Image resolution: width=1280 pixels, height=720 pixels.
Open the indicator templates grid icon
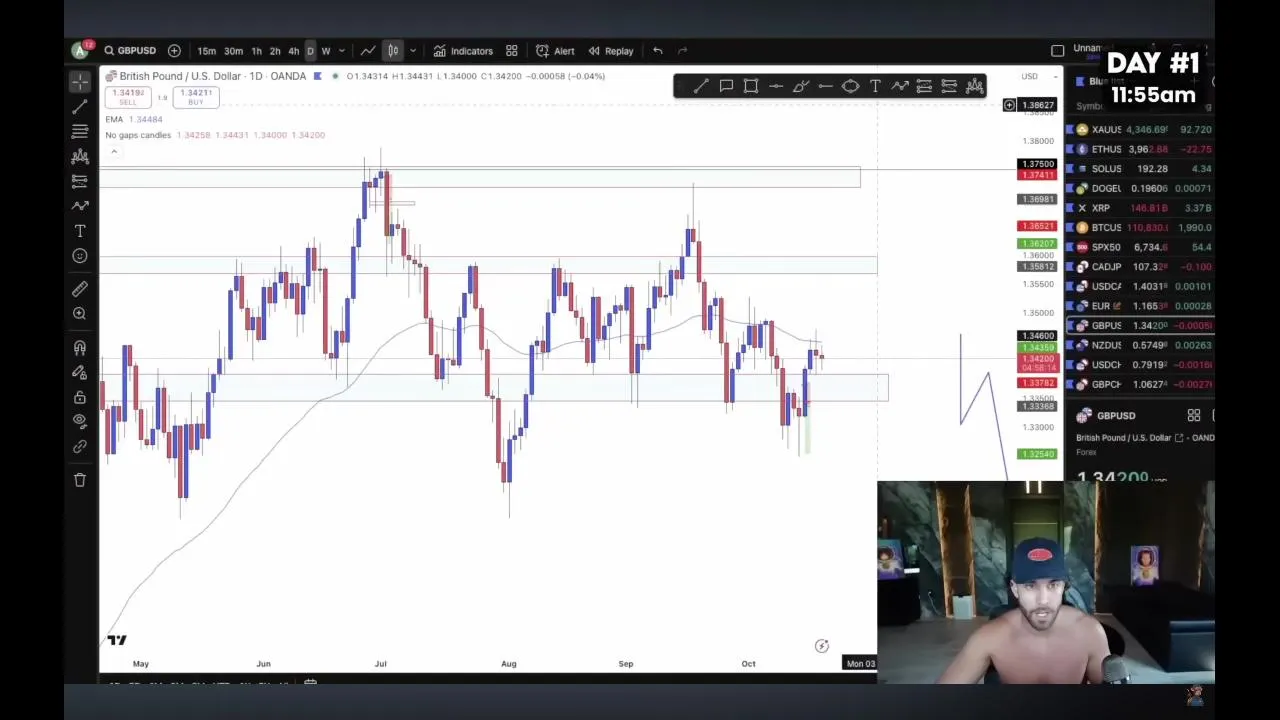[511, 51]
